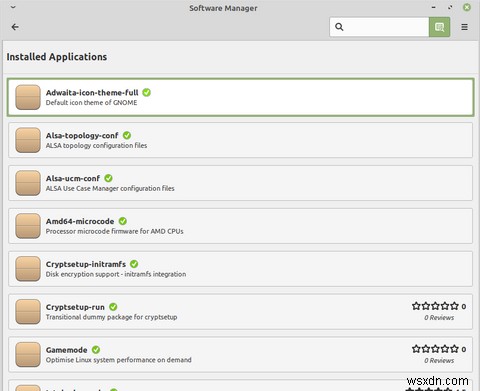The height and width of the screenshot is (391, 480).
Task: Click 'Transitional dummy package for cryptsetup' text
Action: tap(111, 317)
